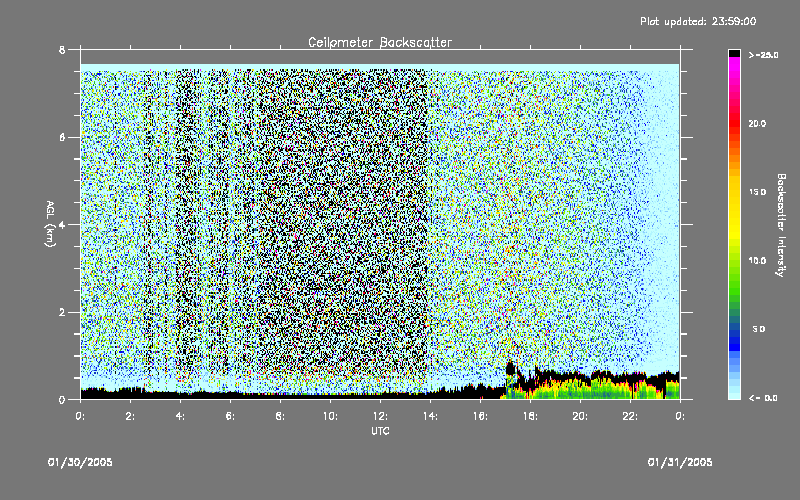This screenshot has height=500, width=800.
Task: Click the colorbar label 15.0
Action: click(757, 192)
